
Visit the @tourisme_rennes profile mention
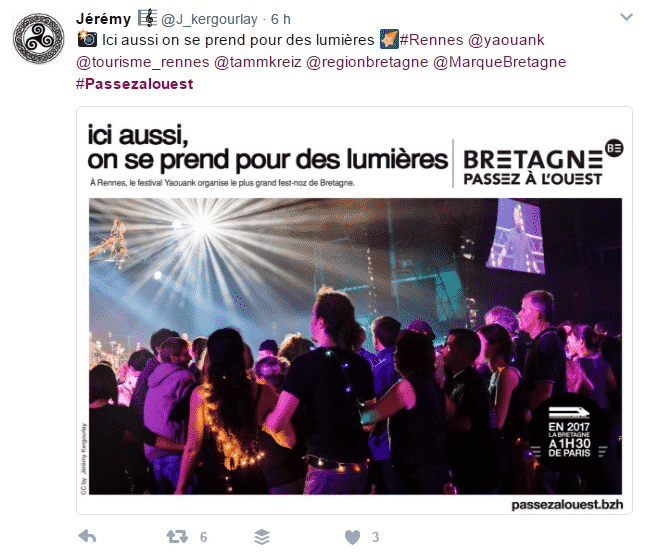coord(143,62)
